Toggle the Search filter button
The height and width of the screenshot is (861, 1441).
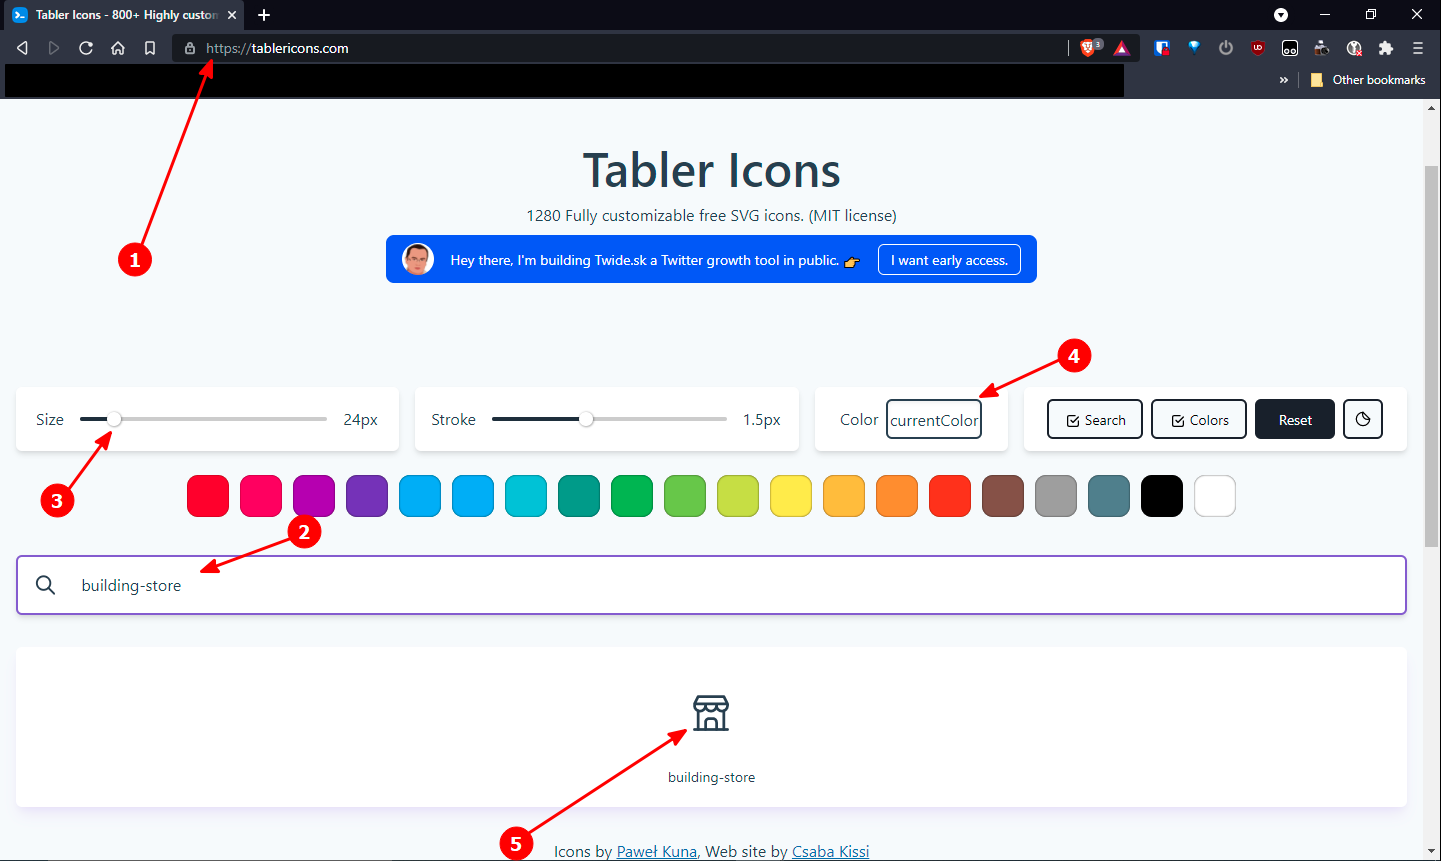(x=1094, y=419)
